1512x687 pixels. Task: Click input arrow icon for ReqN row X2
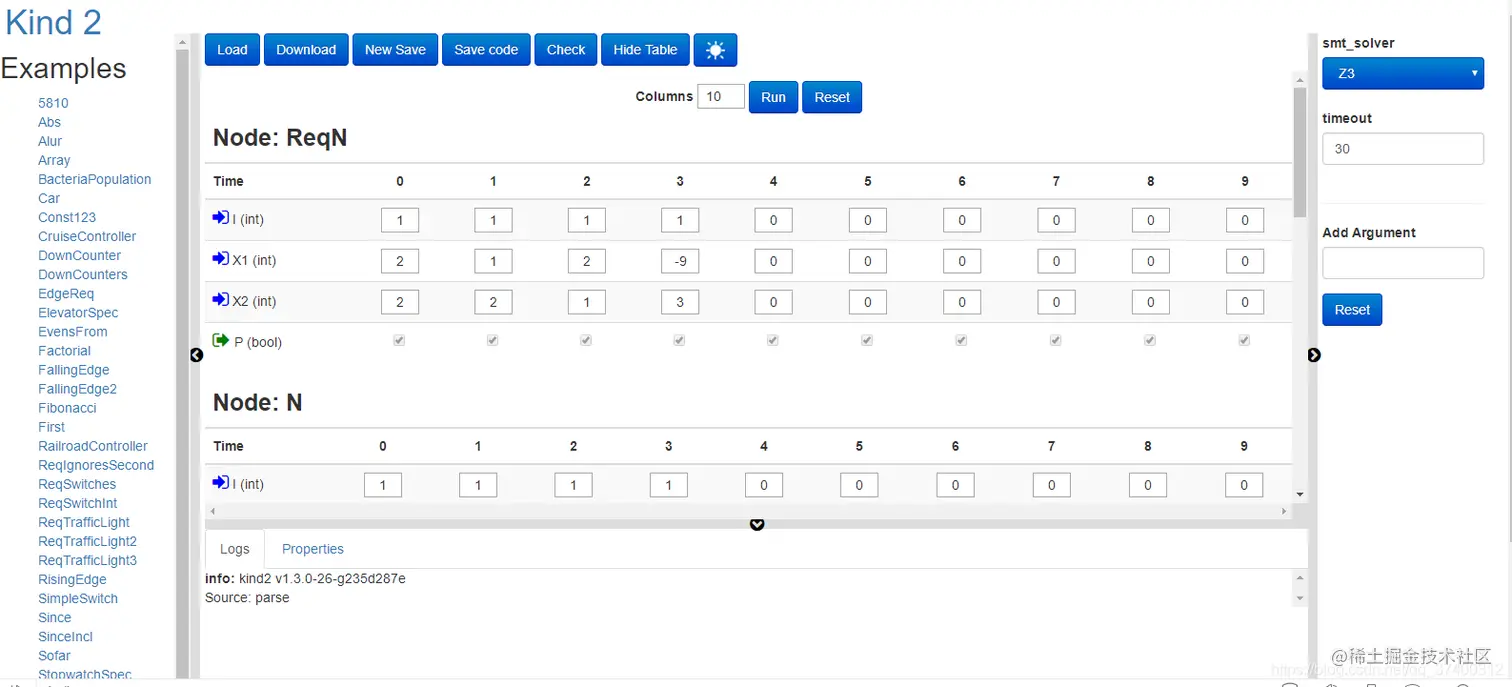point(221,300)
